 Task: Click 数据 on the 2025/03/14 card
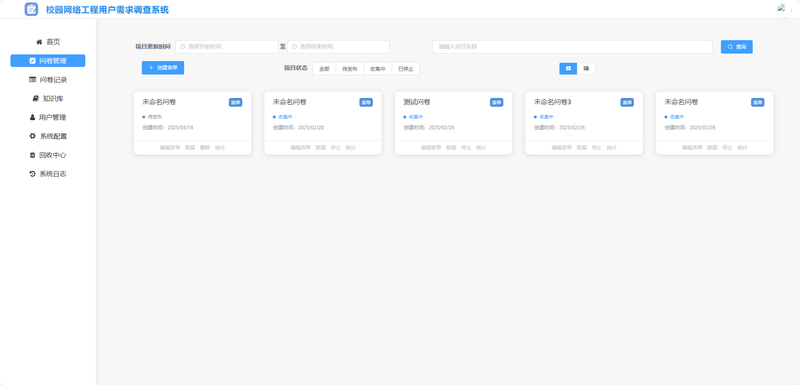pos(190,148)
